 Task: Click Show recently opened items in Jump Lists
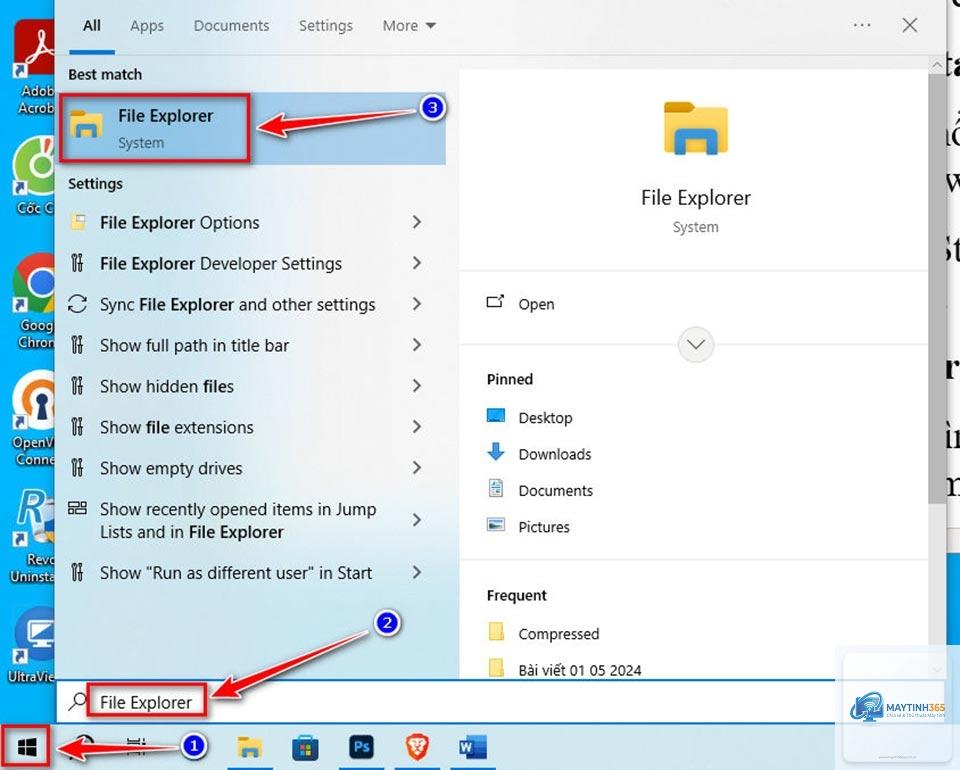click(x=238, y=520)
